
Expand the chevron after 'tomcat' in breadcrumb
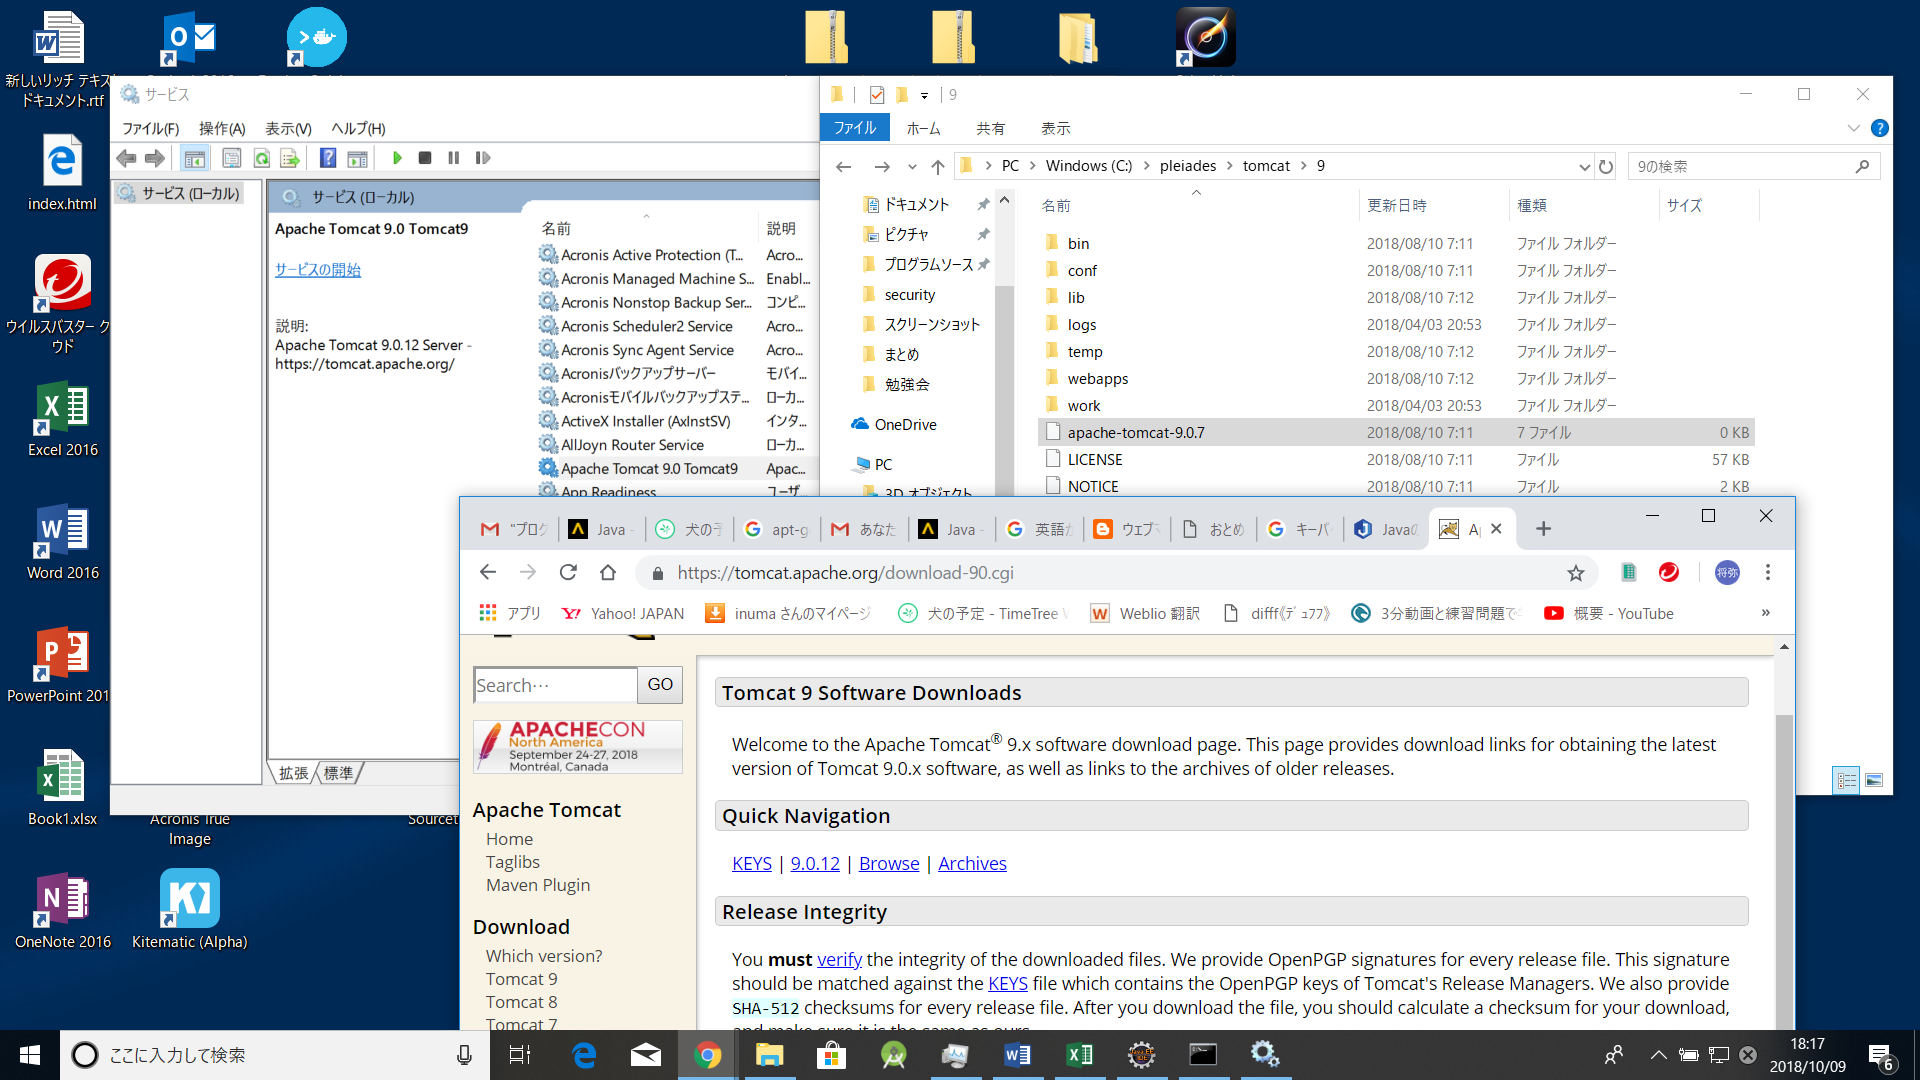[x=1304, y=166]
